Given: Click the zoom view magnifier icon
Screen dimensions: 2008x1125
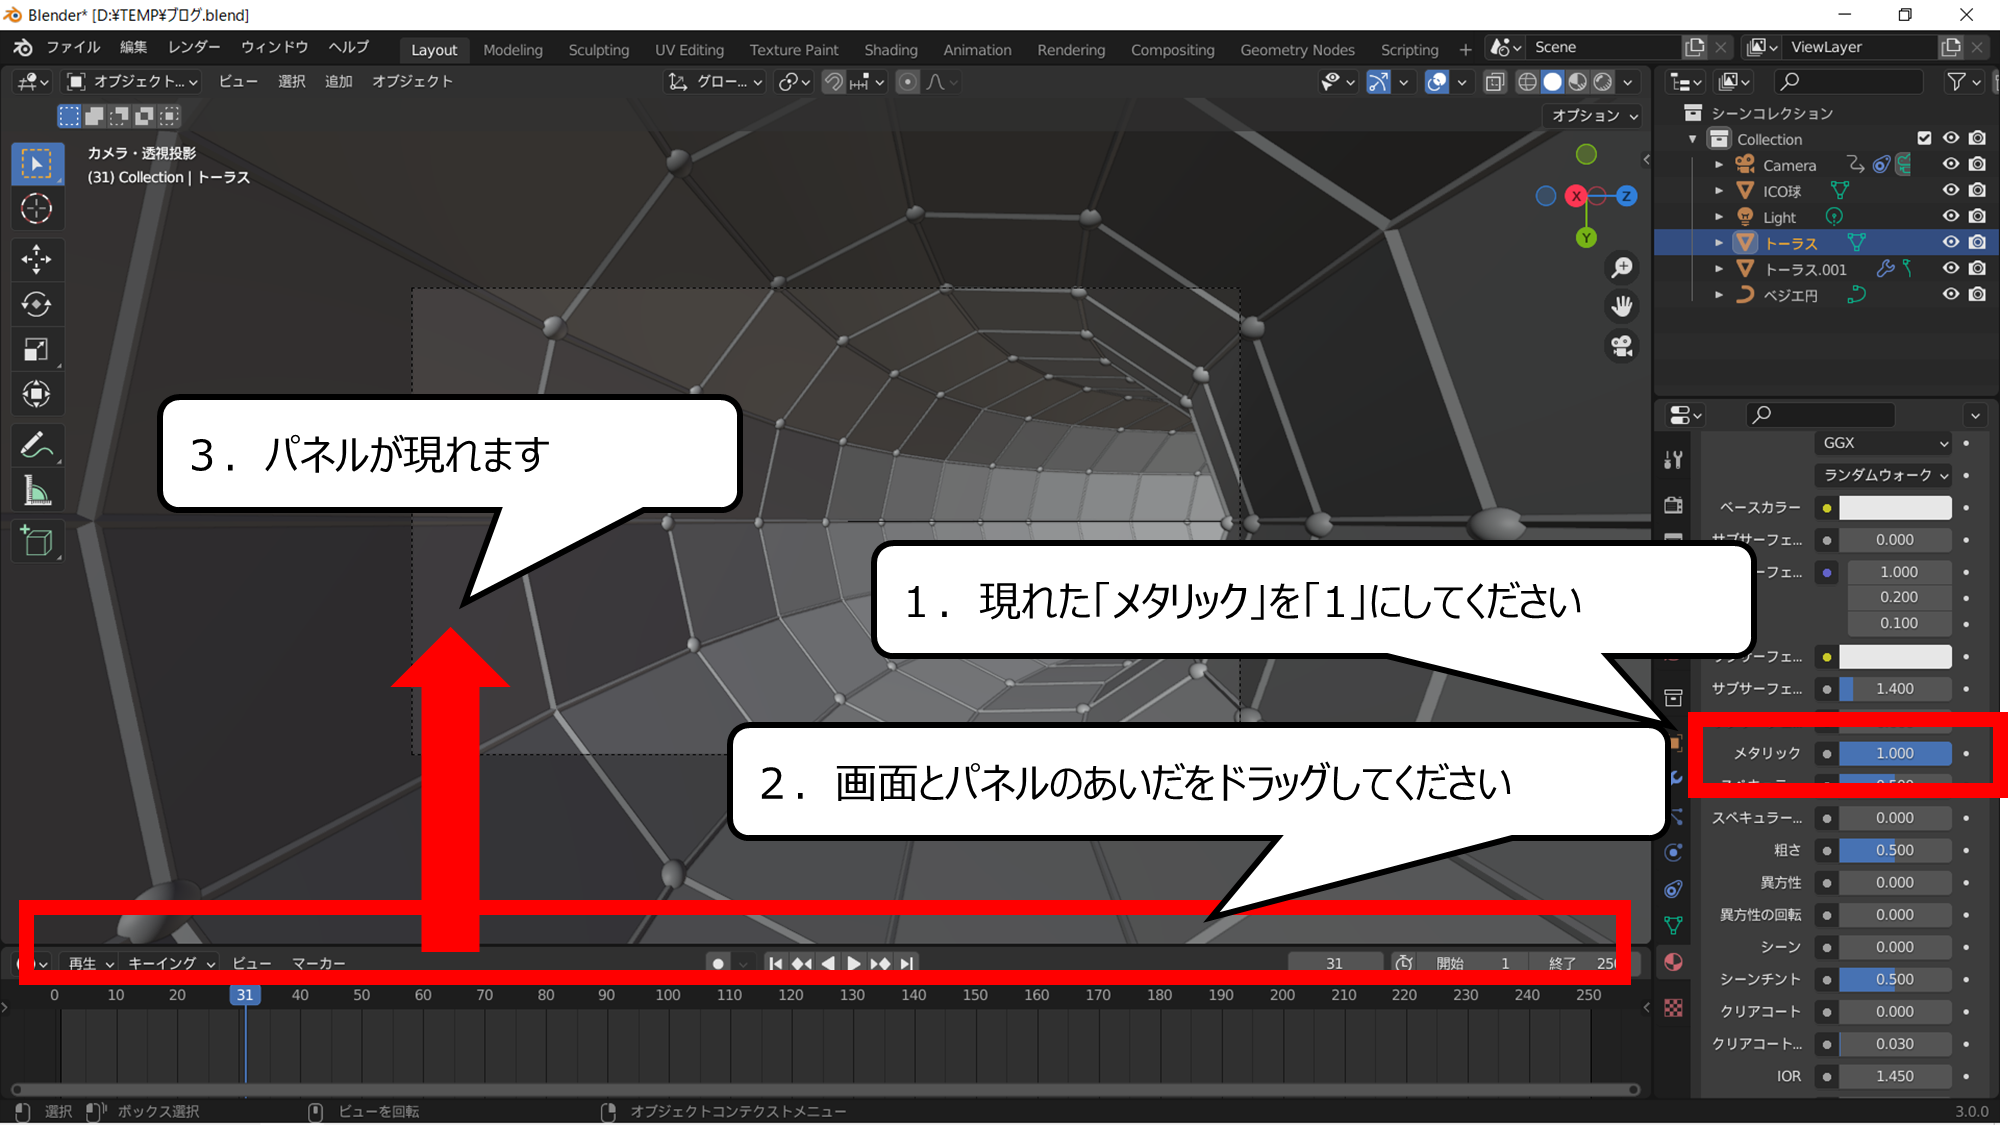Looking at the screenshot, I should (1621, 268).
